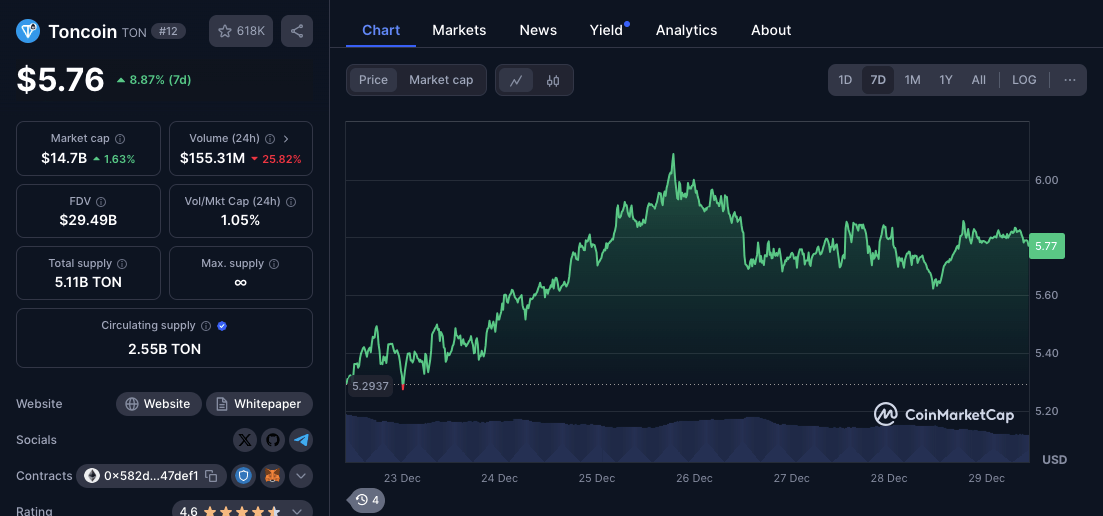This screenshot has height=516, width=1103.
Task: Open the Analytics tab
Action: coord(686,30)
